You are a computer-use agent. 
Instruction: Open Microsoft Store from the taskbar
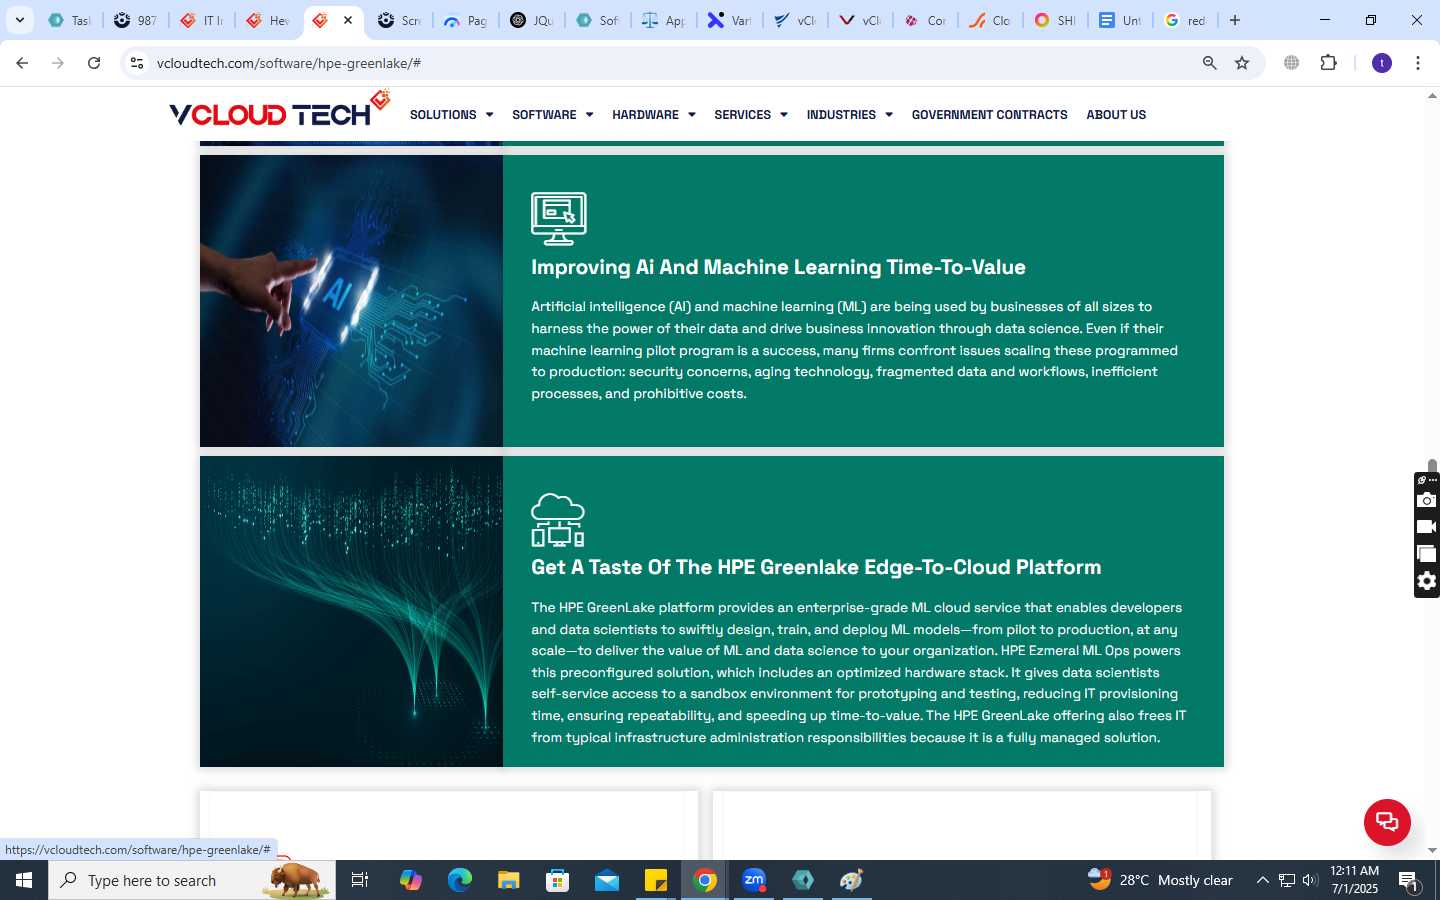pos(558,880)
